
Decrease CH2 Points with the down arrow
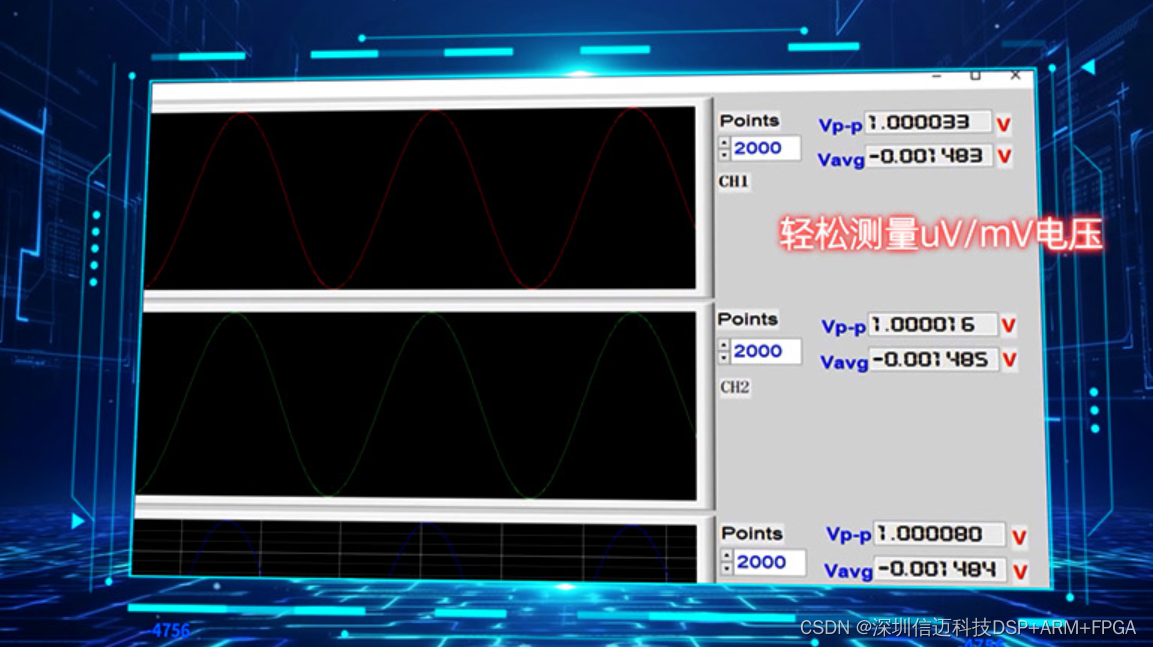click(x=724, y=357)
